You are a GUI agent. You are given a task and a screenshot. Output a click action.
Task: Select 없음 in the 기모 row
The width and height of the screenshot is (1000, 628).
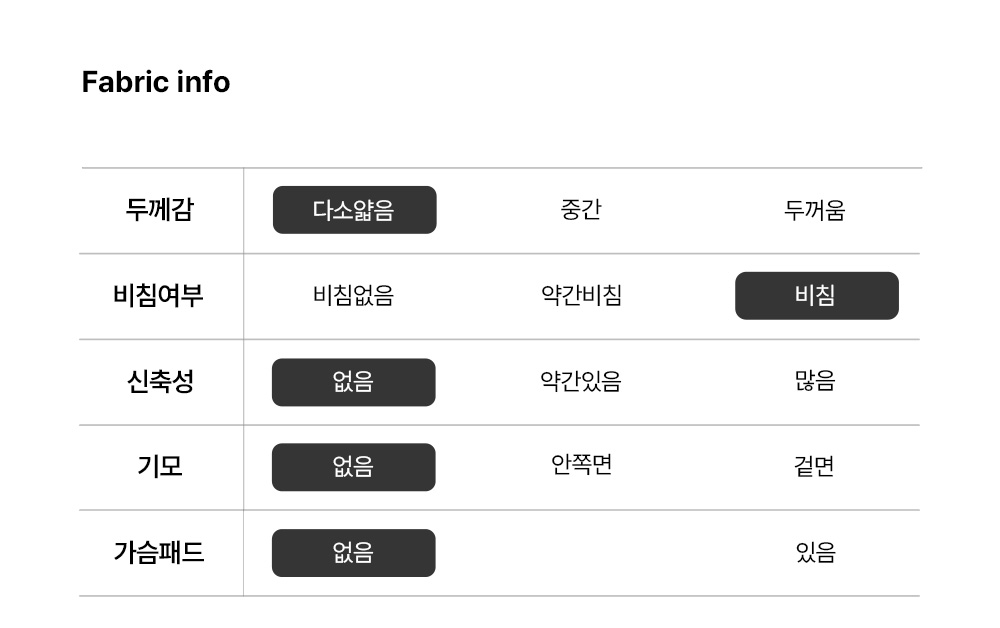coord(353,467)
